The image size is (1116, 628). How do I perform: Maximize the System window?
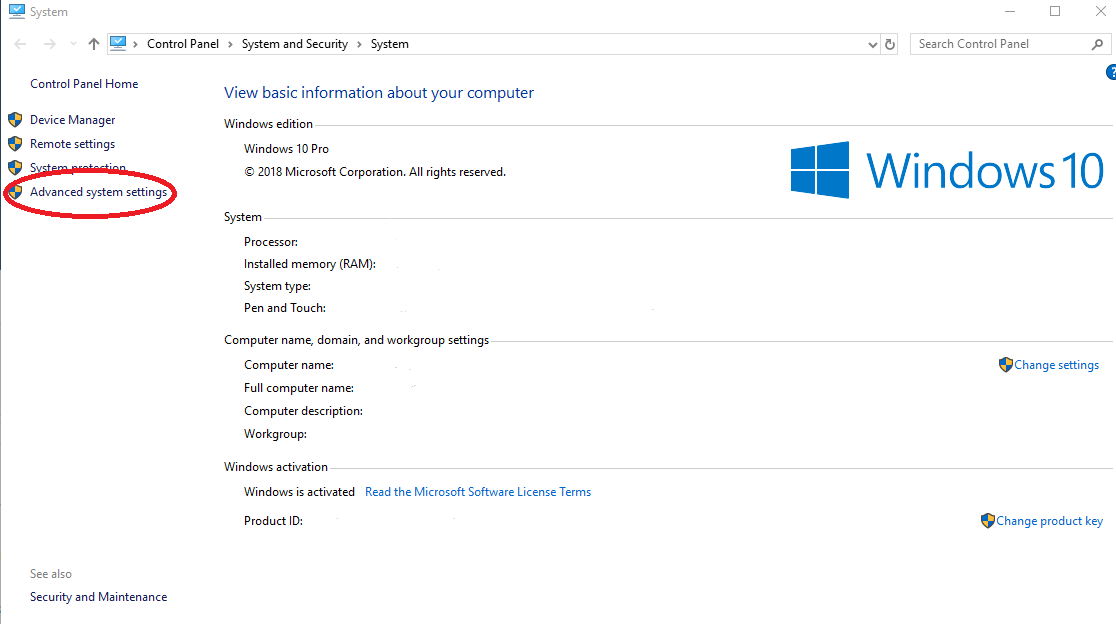(x=1055, y=11)
